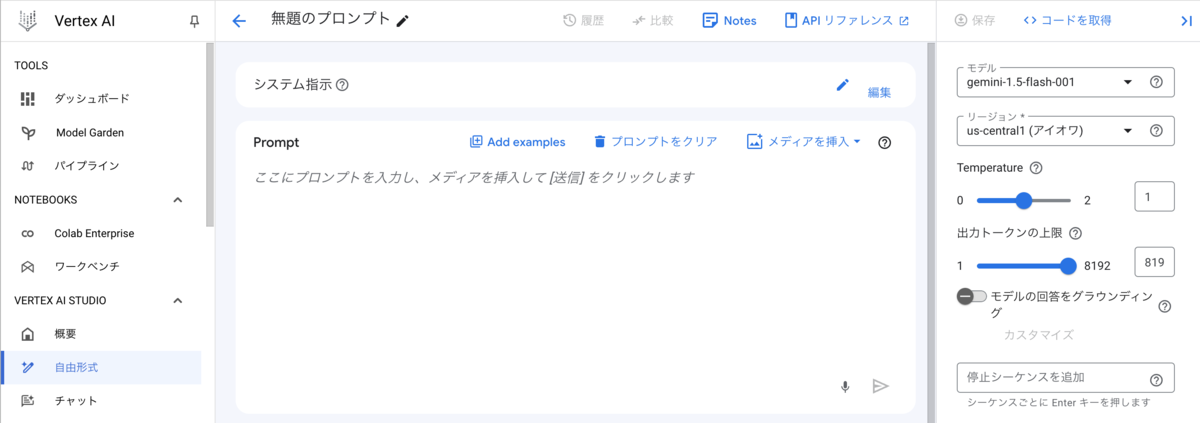Open help icon beside モデル dropdown

[x=1156, y=82]
